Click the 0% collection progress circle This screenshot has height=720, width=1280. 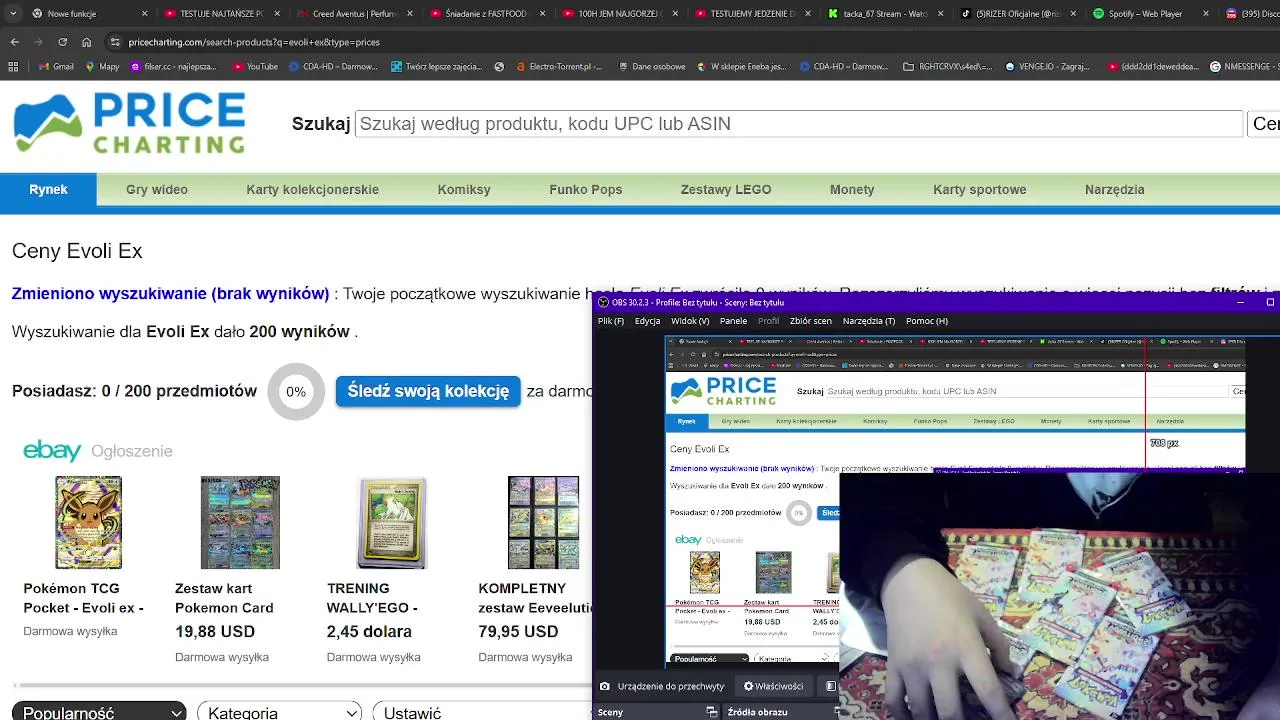(x=296, y=392)
